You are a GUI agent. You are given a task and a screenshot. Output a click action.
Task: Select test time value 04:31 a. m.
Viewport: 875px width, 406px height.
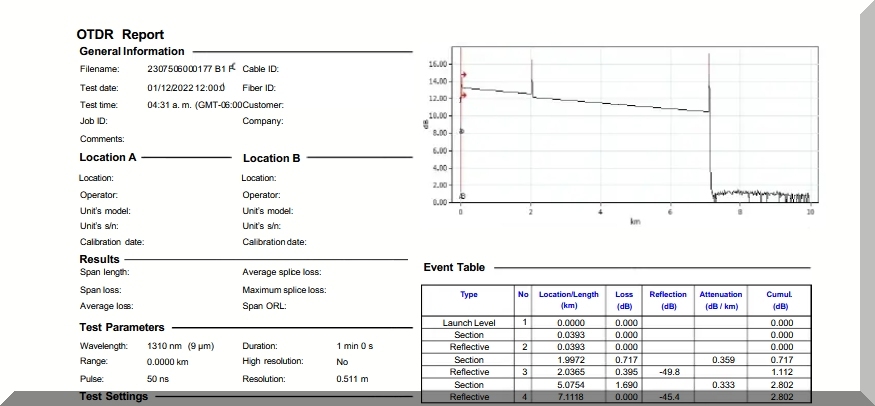(x=170, y=105)
